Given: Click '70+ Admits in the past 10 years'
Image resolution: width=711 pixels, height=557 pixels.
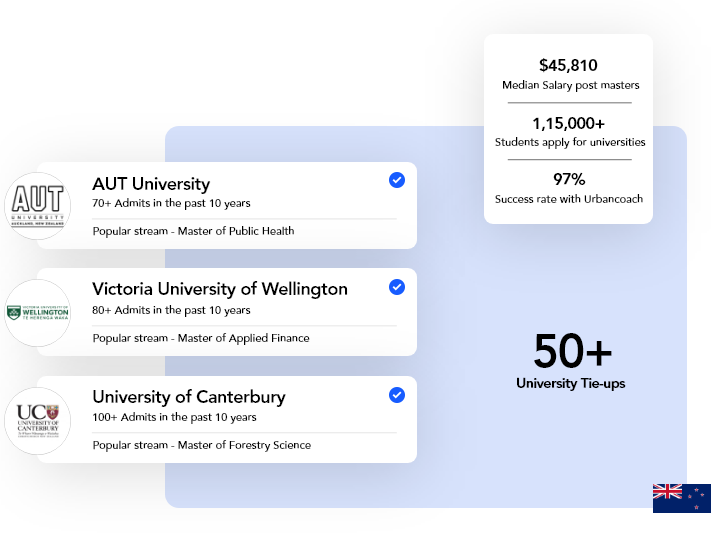Looking at the screenshot, I should pyautogui.click(x=171, y=203).
